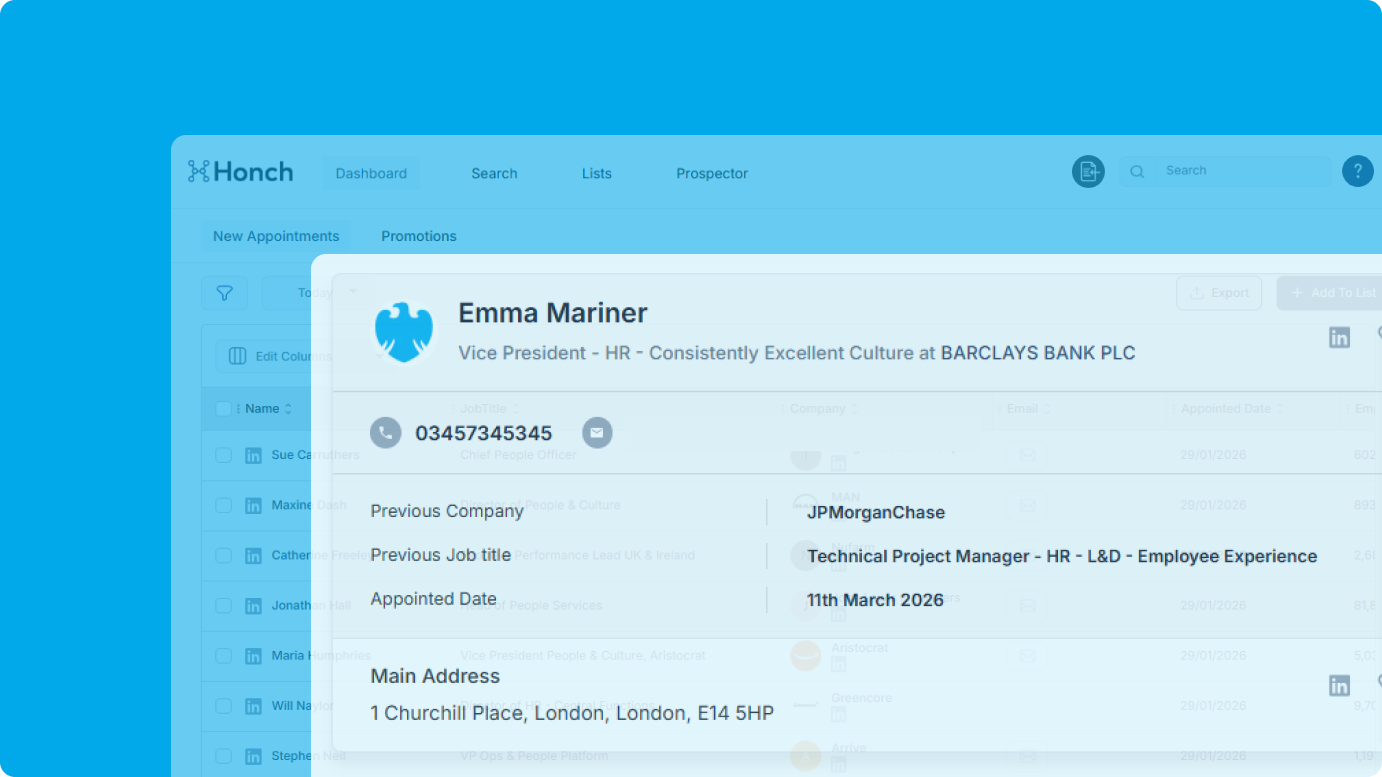Click the BARCLAYS BANK PLC company link

[x=1038, y=353]
